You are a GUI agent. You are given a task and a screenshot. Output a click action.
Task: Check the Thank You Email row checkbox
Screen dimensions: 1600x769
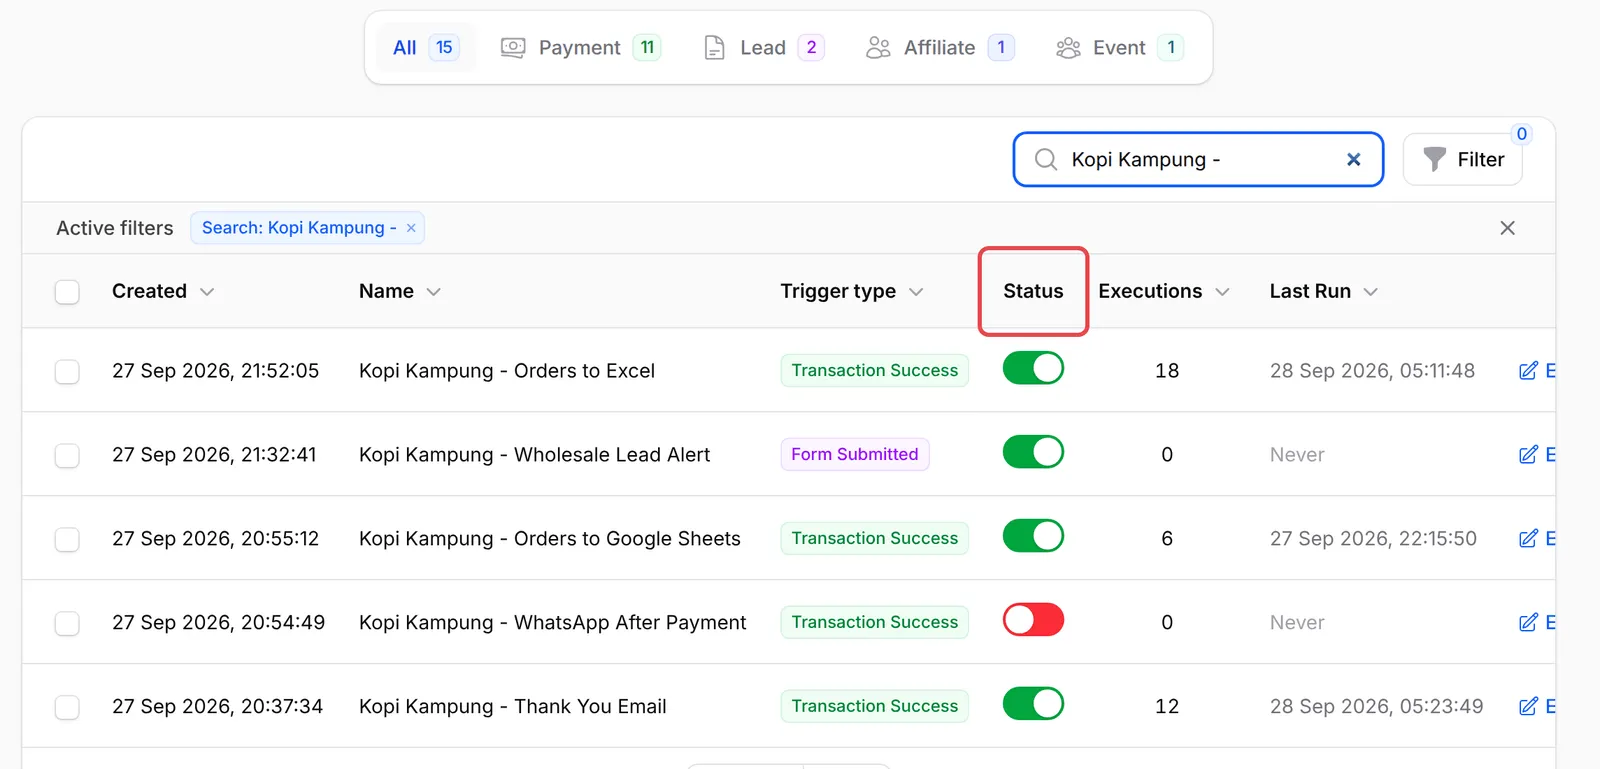(67, 708)
